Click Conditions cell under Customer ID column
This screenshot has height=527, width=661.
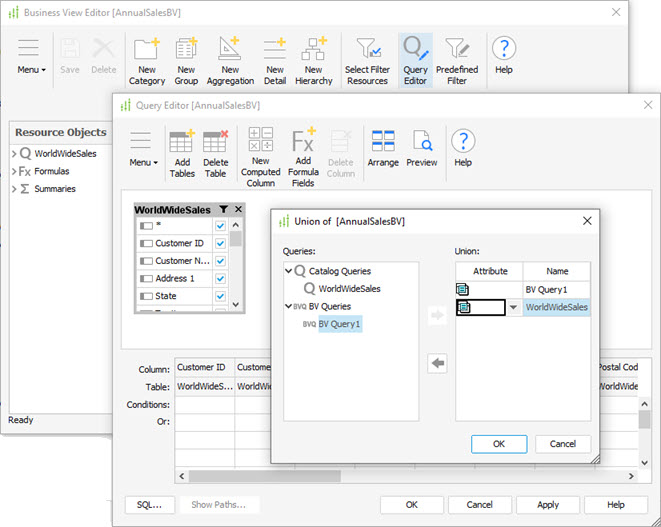pos(205,405)
